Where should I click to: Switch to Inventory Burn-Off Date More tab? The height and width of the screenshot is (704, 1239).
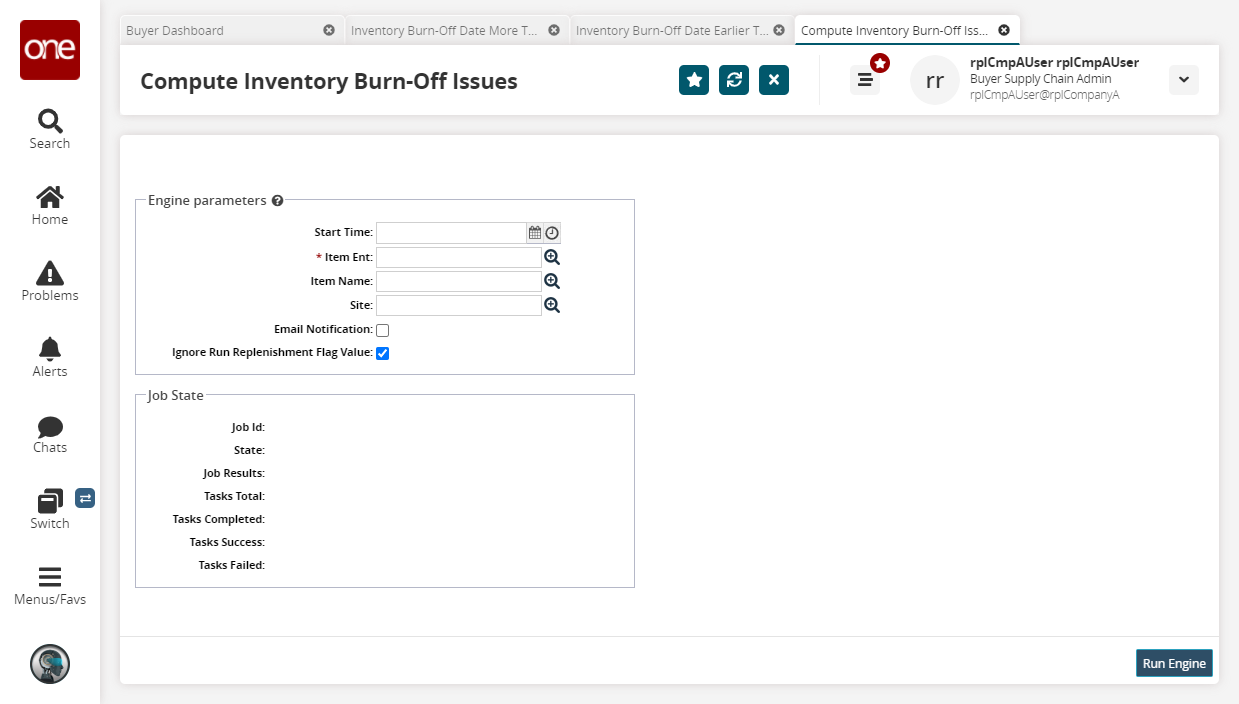[444, 30]
